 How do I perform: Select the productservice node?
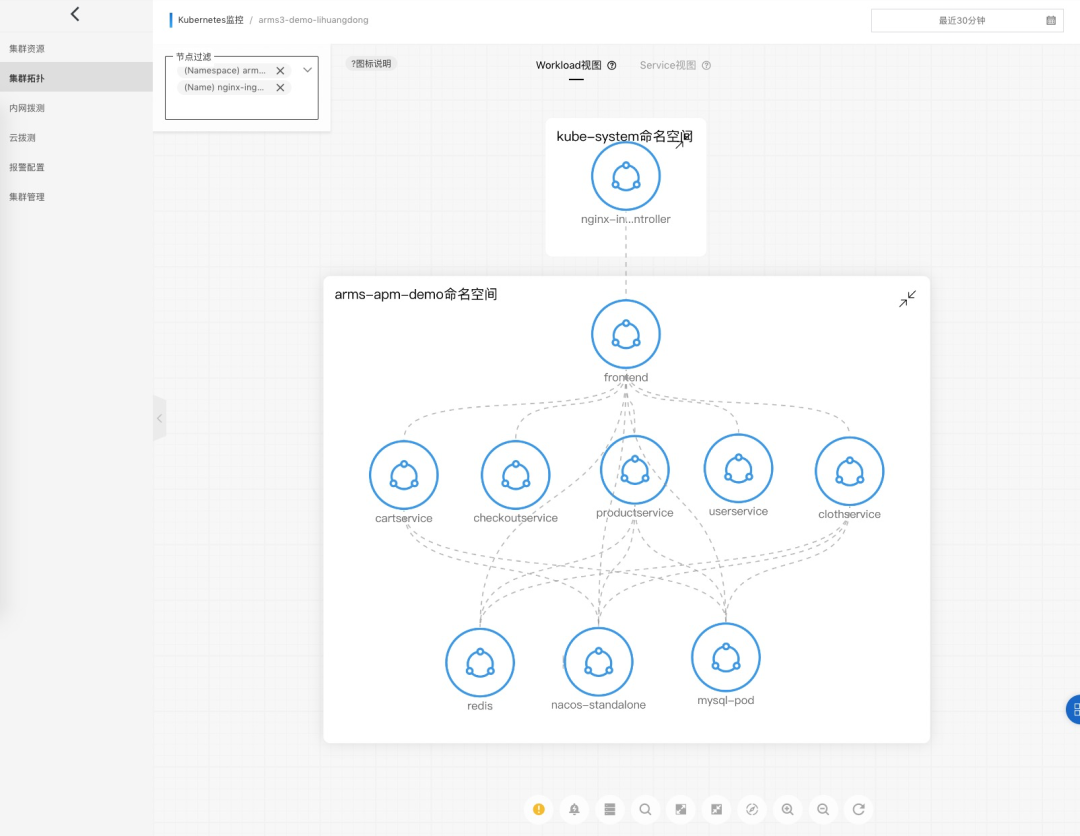tap(634, 470)
